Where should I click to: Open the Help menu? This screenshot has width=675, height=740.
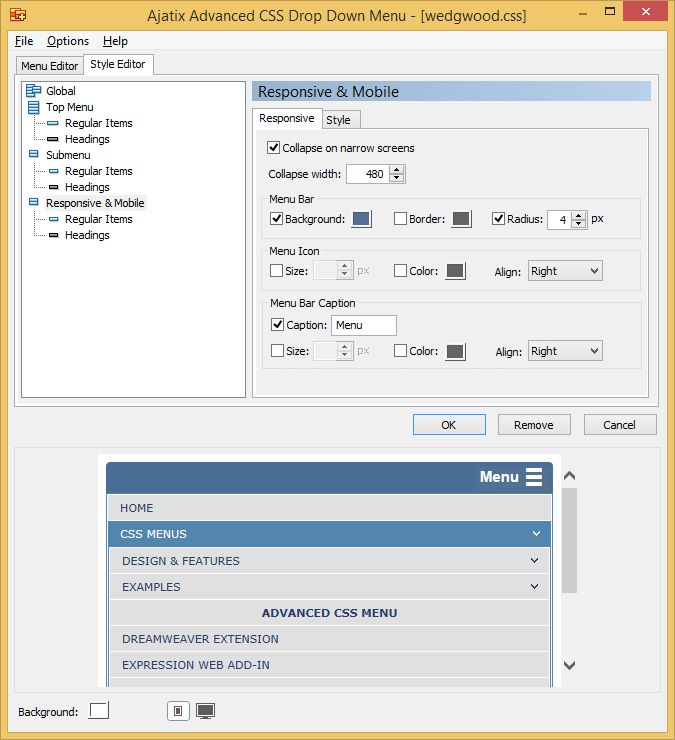tap(115, 41)
